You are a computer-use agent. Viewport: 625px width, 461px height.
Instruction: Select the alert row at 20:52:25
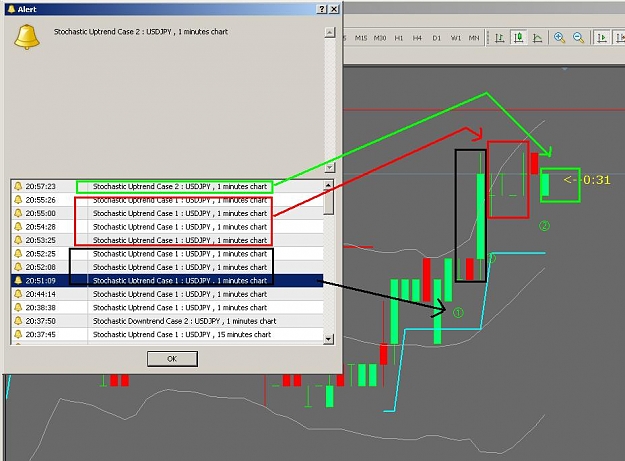click(167, 254)
